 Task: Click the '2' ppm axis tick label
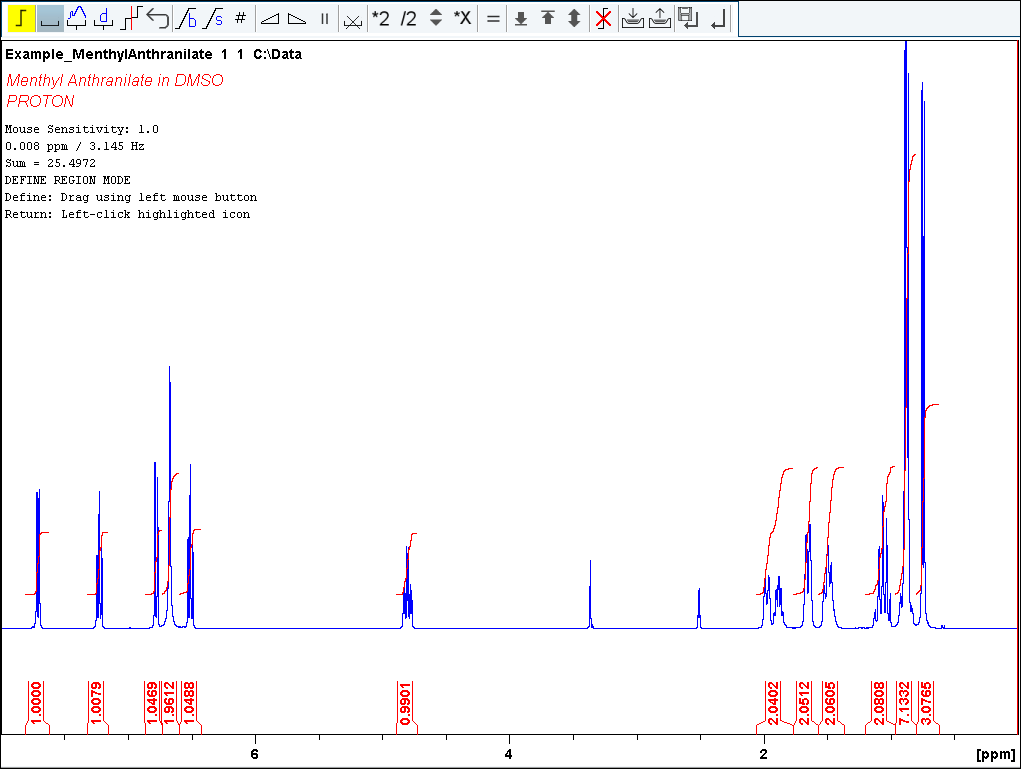pos(763,753)
